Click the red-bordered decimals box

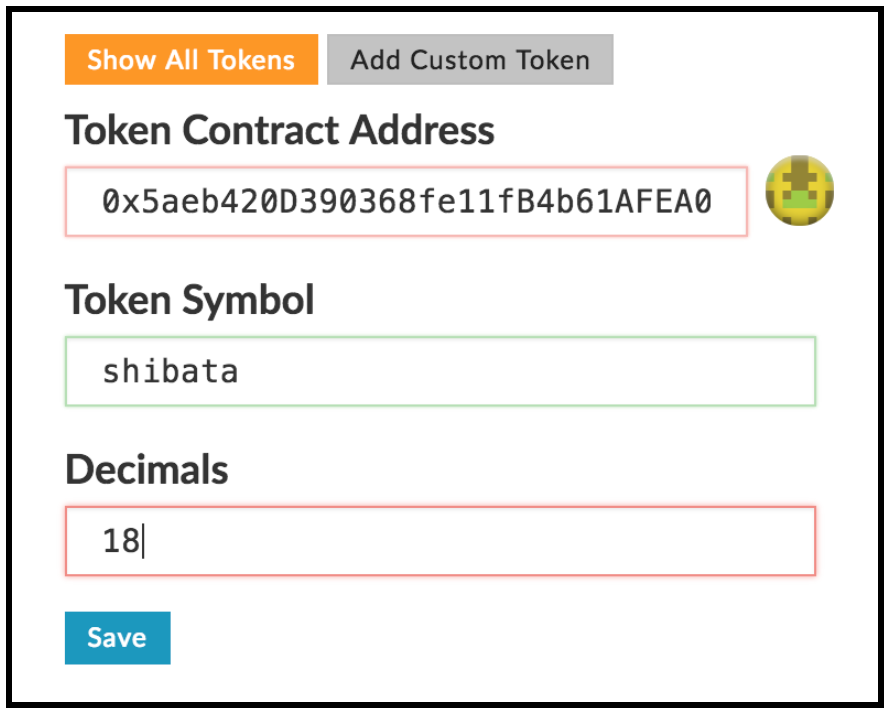[x=440, y=541]
